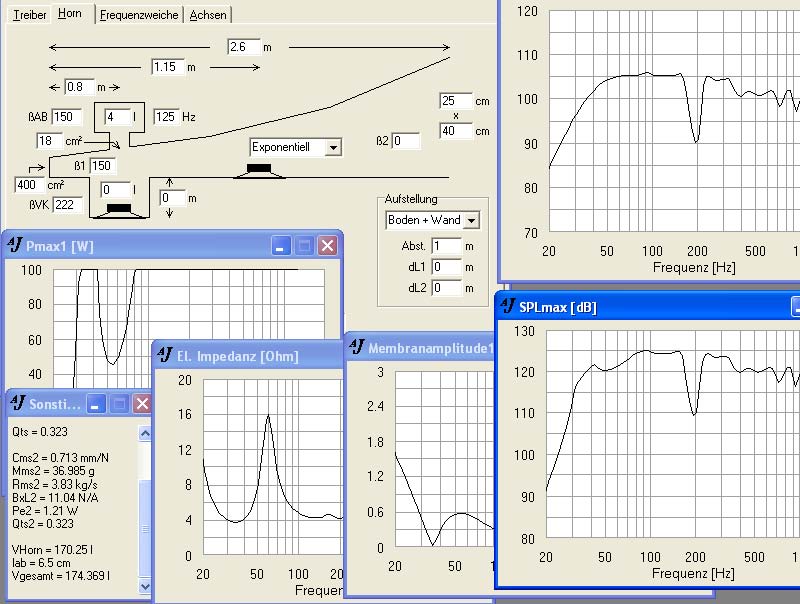Screen dimensions: 800x604
Task: Select the Horn tab
Action: pyautogui.click(x=70, y=13)
